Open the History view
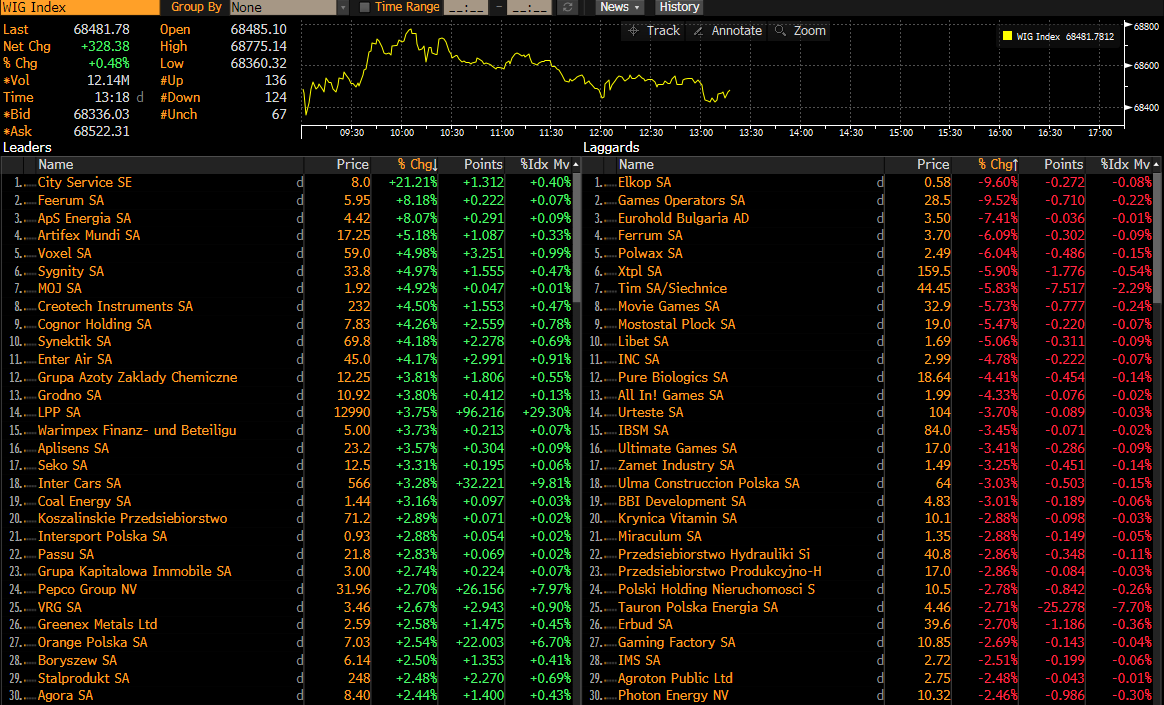The width and height of the screenshot is (1164, 705). pyautogui.click(x=680, y=7)
